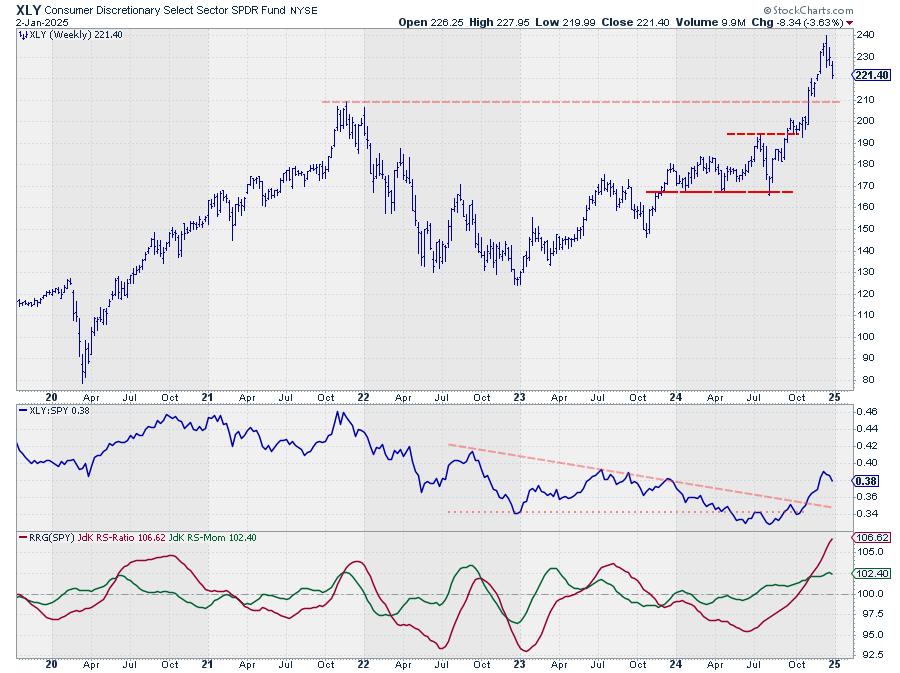Select the 221.40 last-price tag on the price axis
Screen dimensions: 900x673
872,75
